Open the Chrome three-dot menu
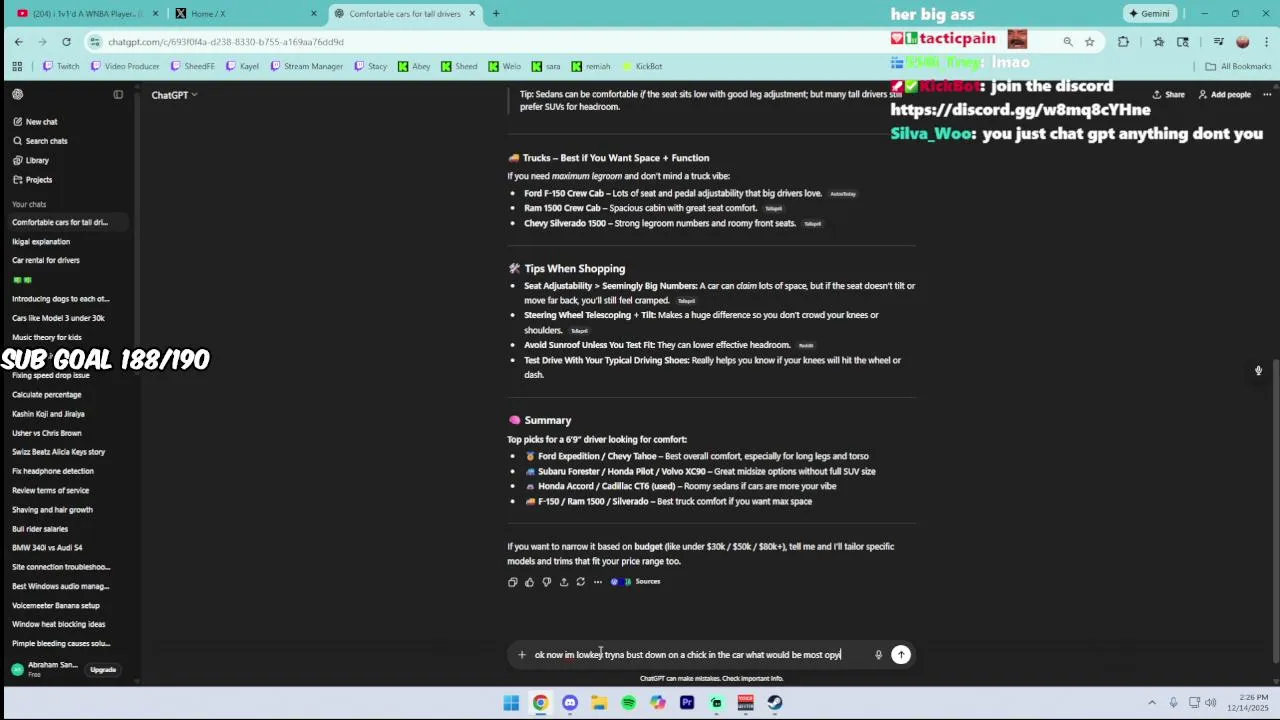This screenshot has width=1280, height=720. (x=1265, y=42)
